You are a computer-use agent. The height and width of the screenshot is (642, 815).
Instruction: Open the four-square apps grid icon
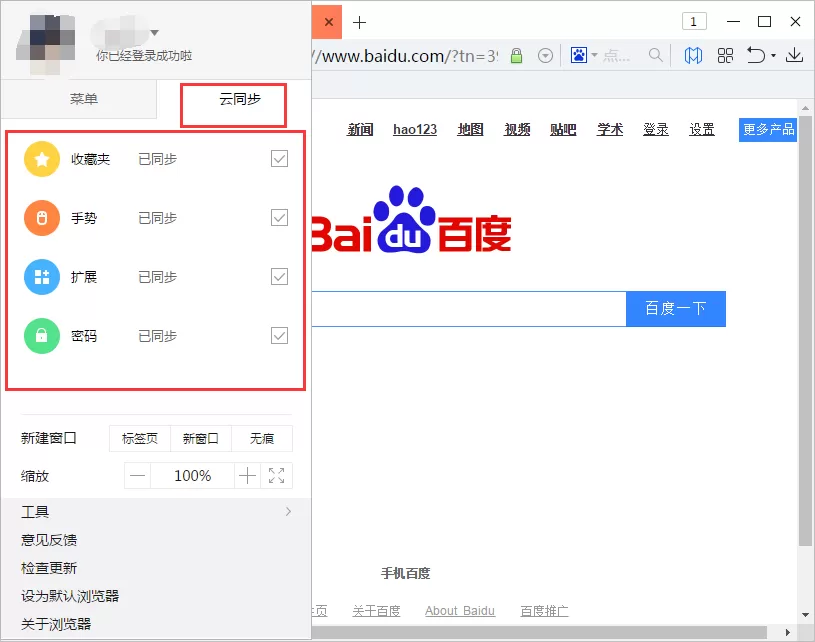(725, 55)
